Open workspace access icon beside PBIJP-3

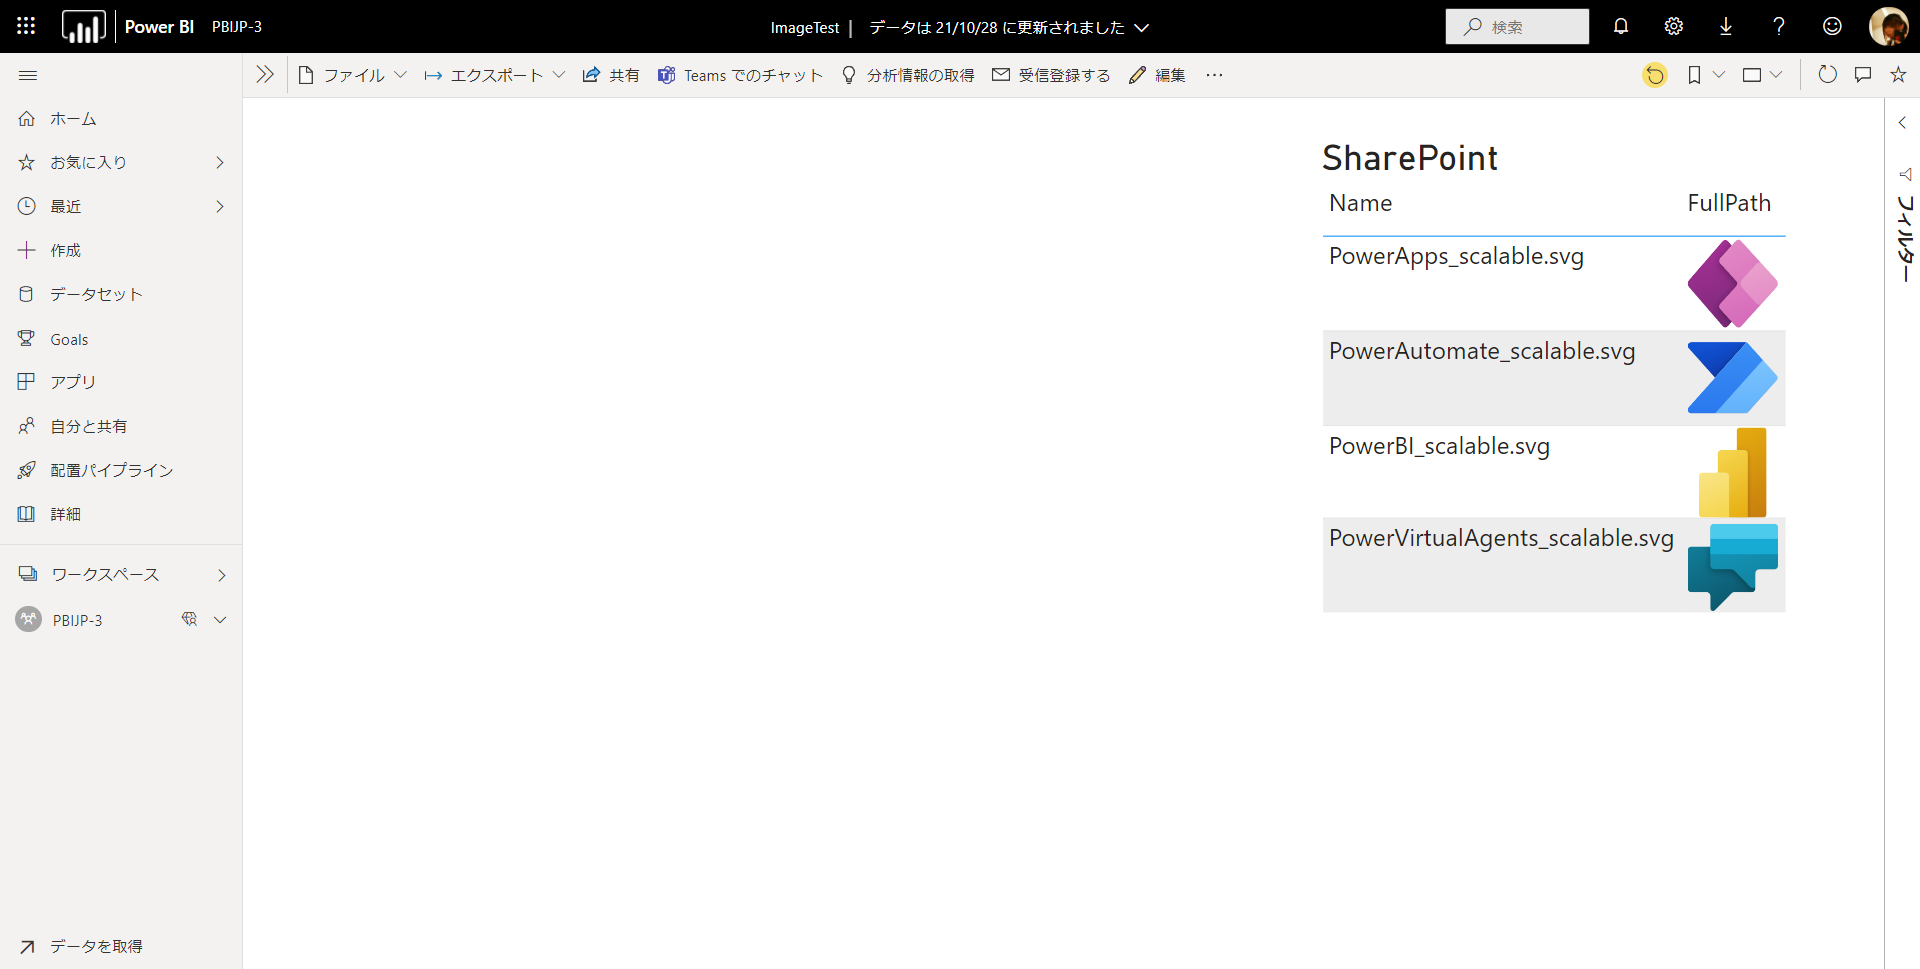tap(189, 619)
